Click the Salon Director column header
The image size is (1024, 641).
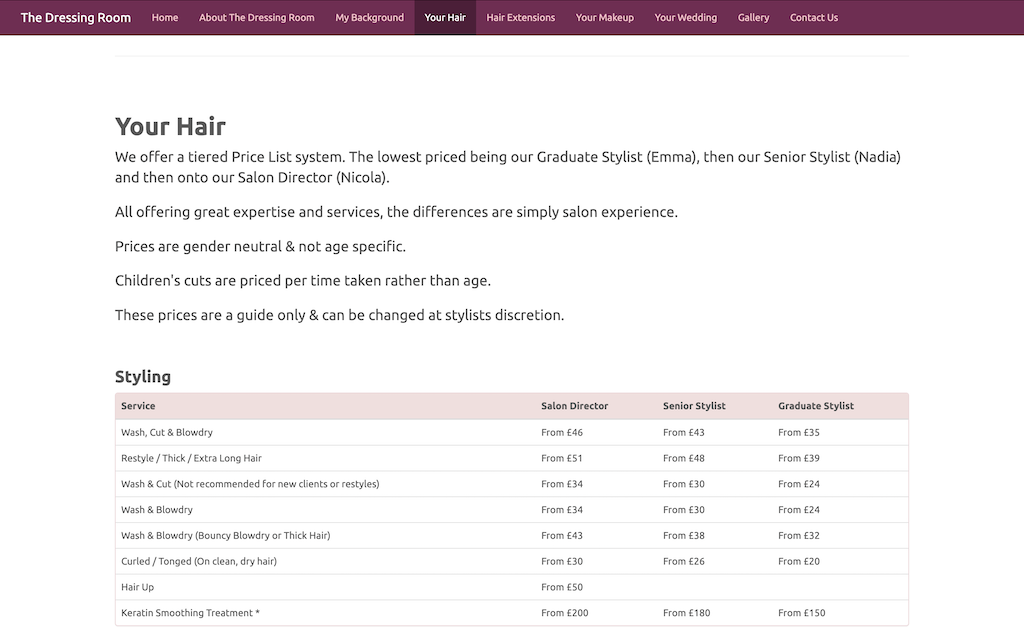click(574, 406)
